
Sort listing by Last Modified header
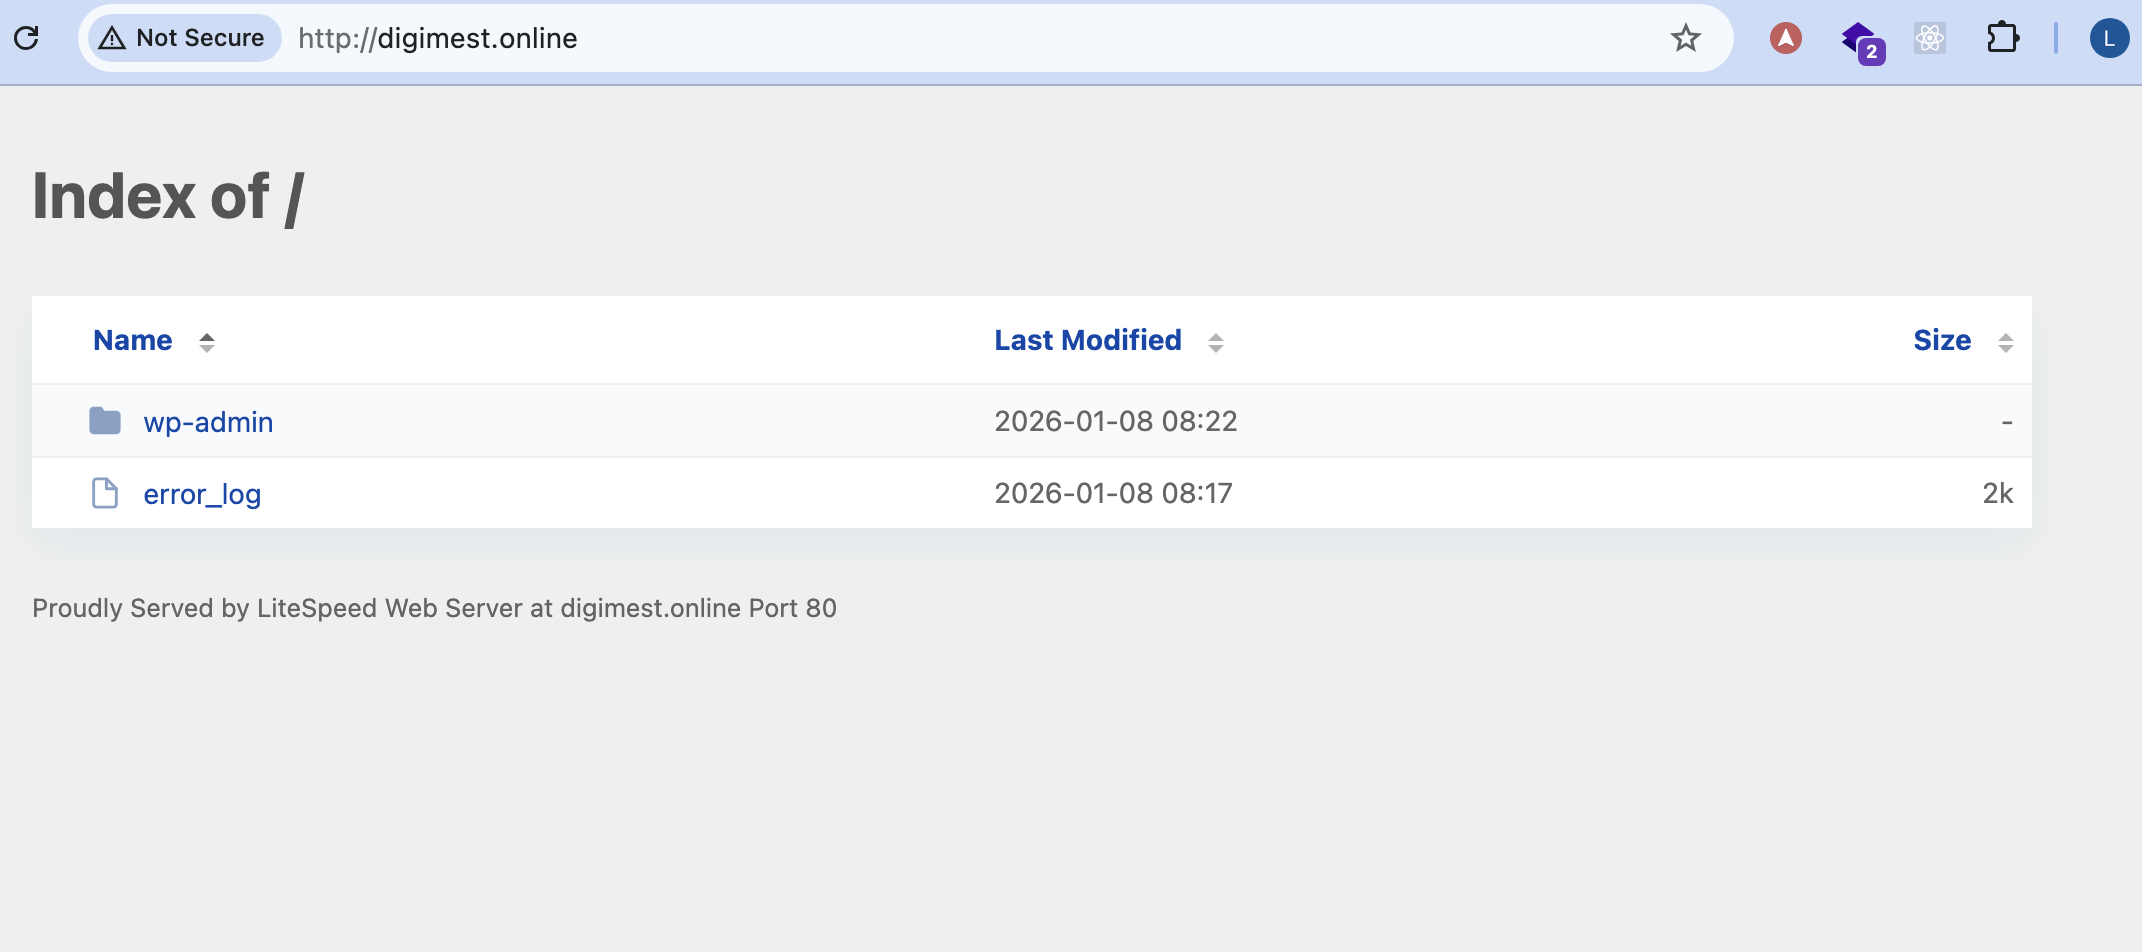[1087, 340]
